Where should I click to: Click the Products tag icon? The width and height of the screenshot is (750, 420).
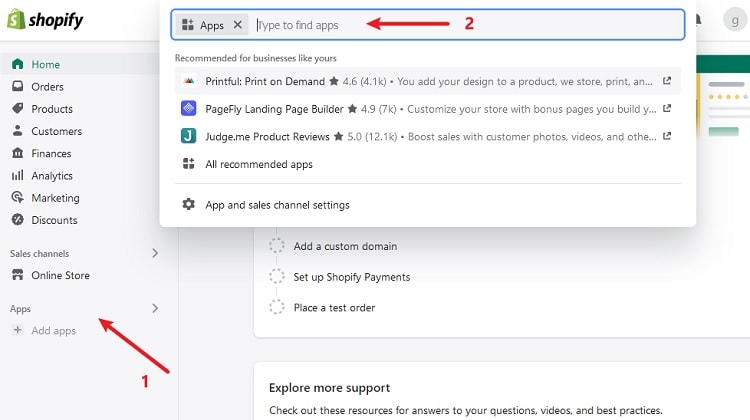point(18,108)
